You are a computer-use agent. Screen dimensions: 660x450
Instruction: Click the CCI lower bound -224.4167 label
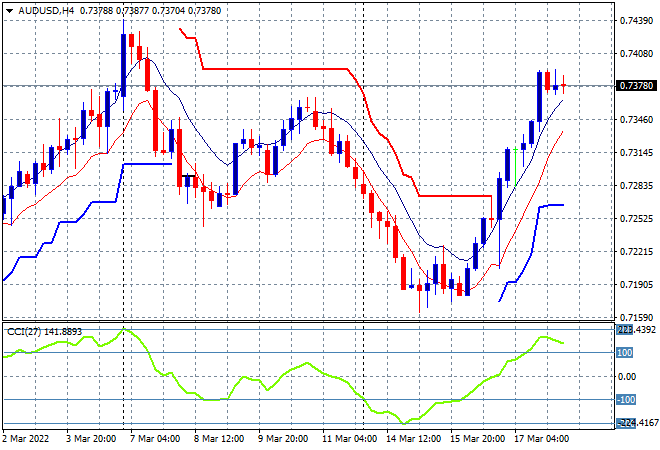[x=637, y=423]
